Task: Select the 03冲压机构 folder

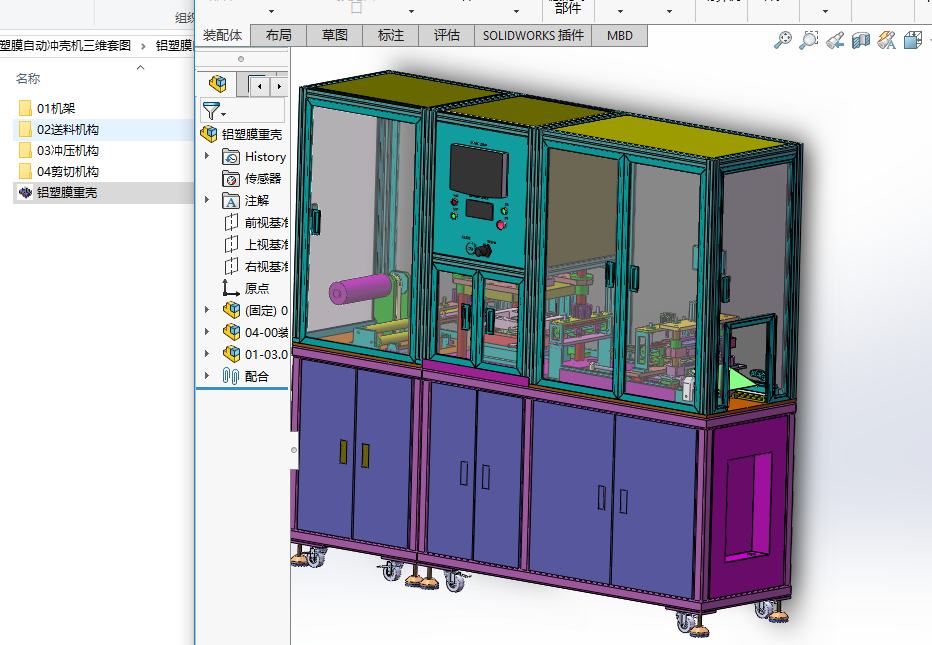Action: pyautogui.click(x=67, y=150)
